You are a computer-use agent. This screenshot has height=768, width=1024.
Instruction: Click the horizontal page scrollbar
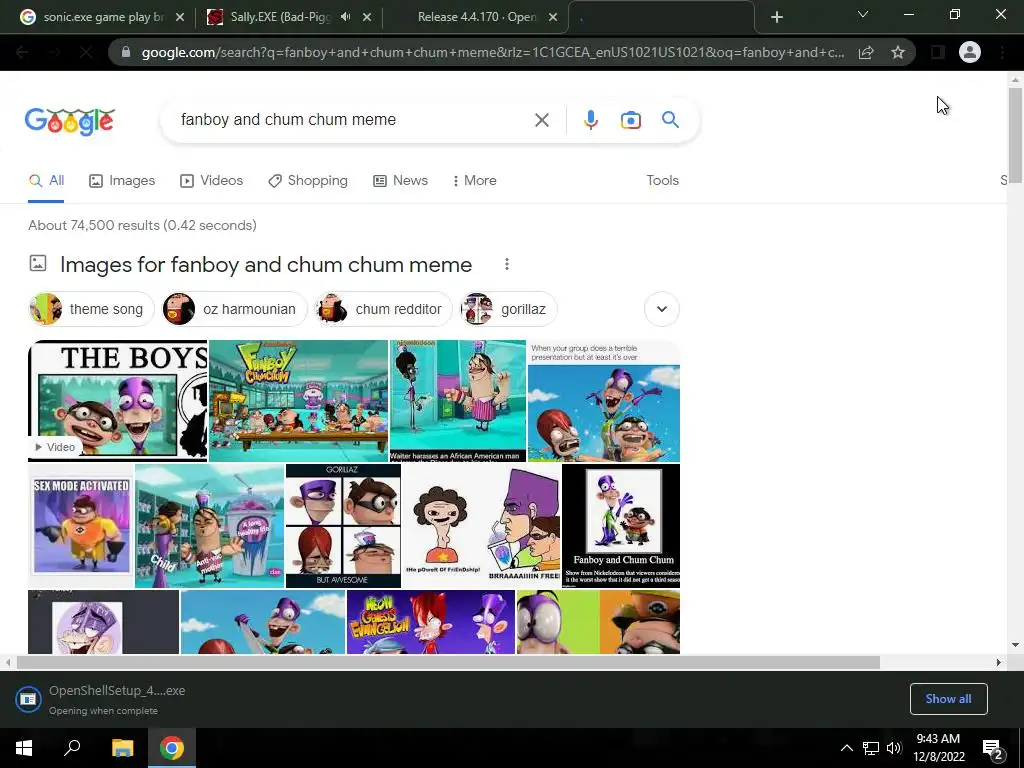click(x=448, y=662)
